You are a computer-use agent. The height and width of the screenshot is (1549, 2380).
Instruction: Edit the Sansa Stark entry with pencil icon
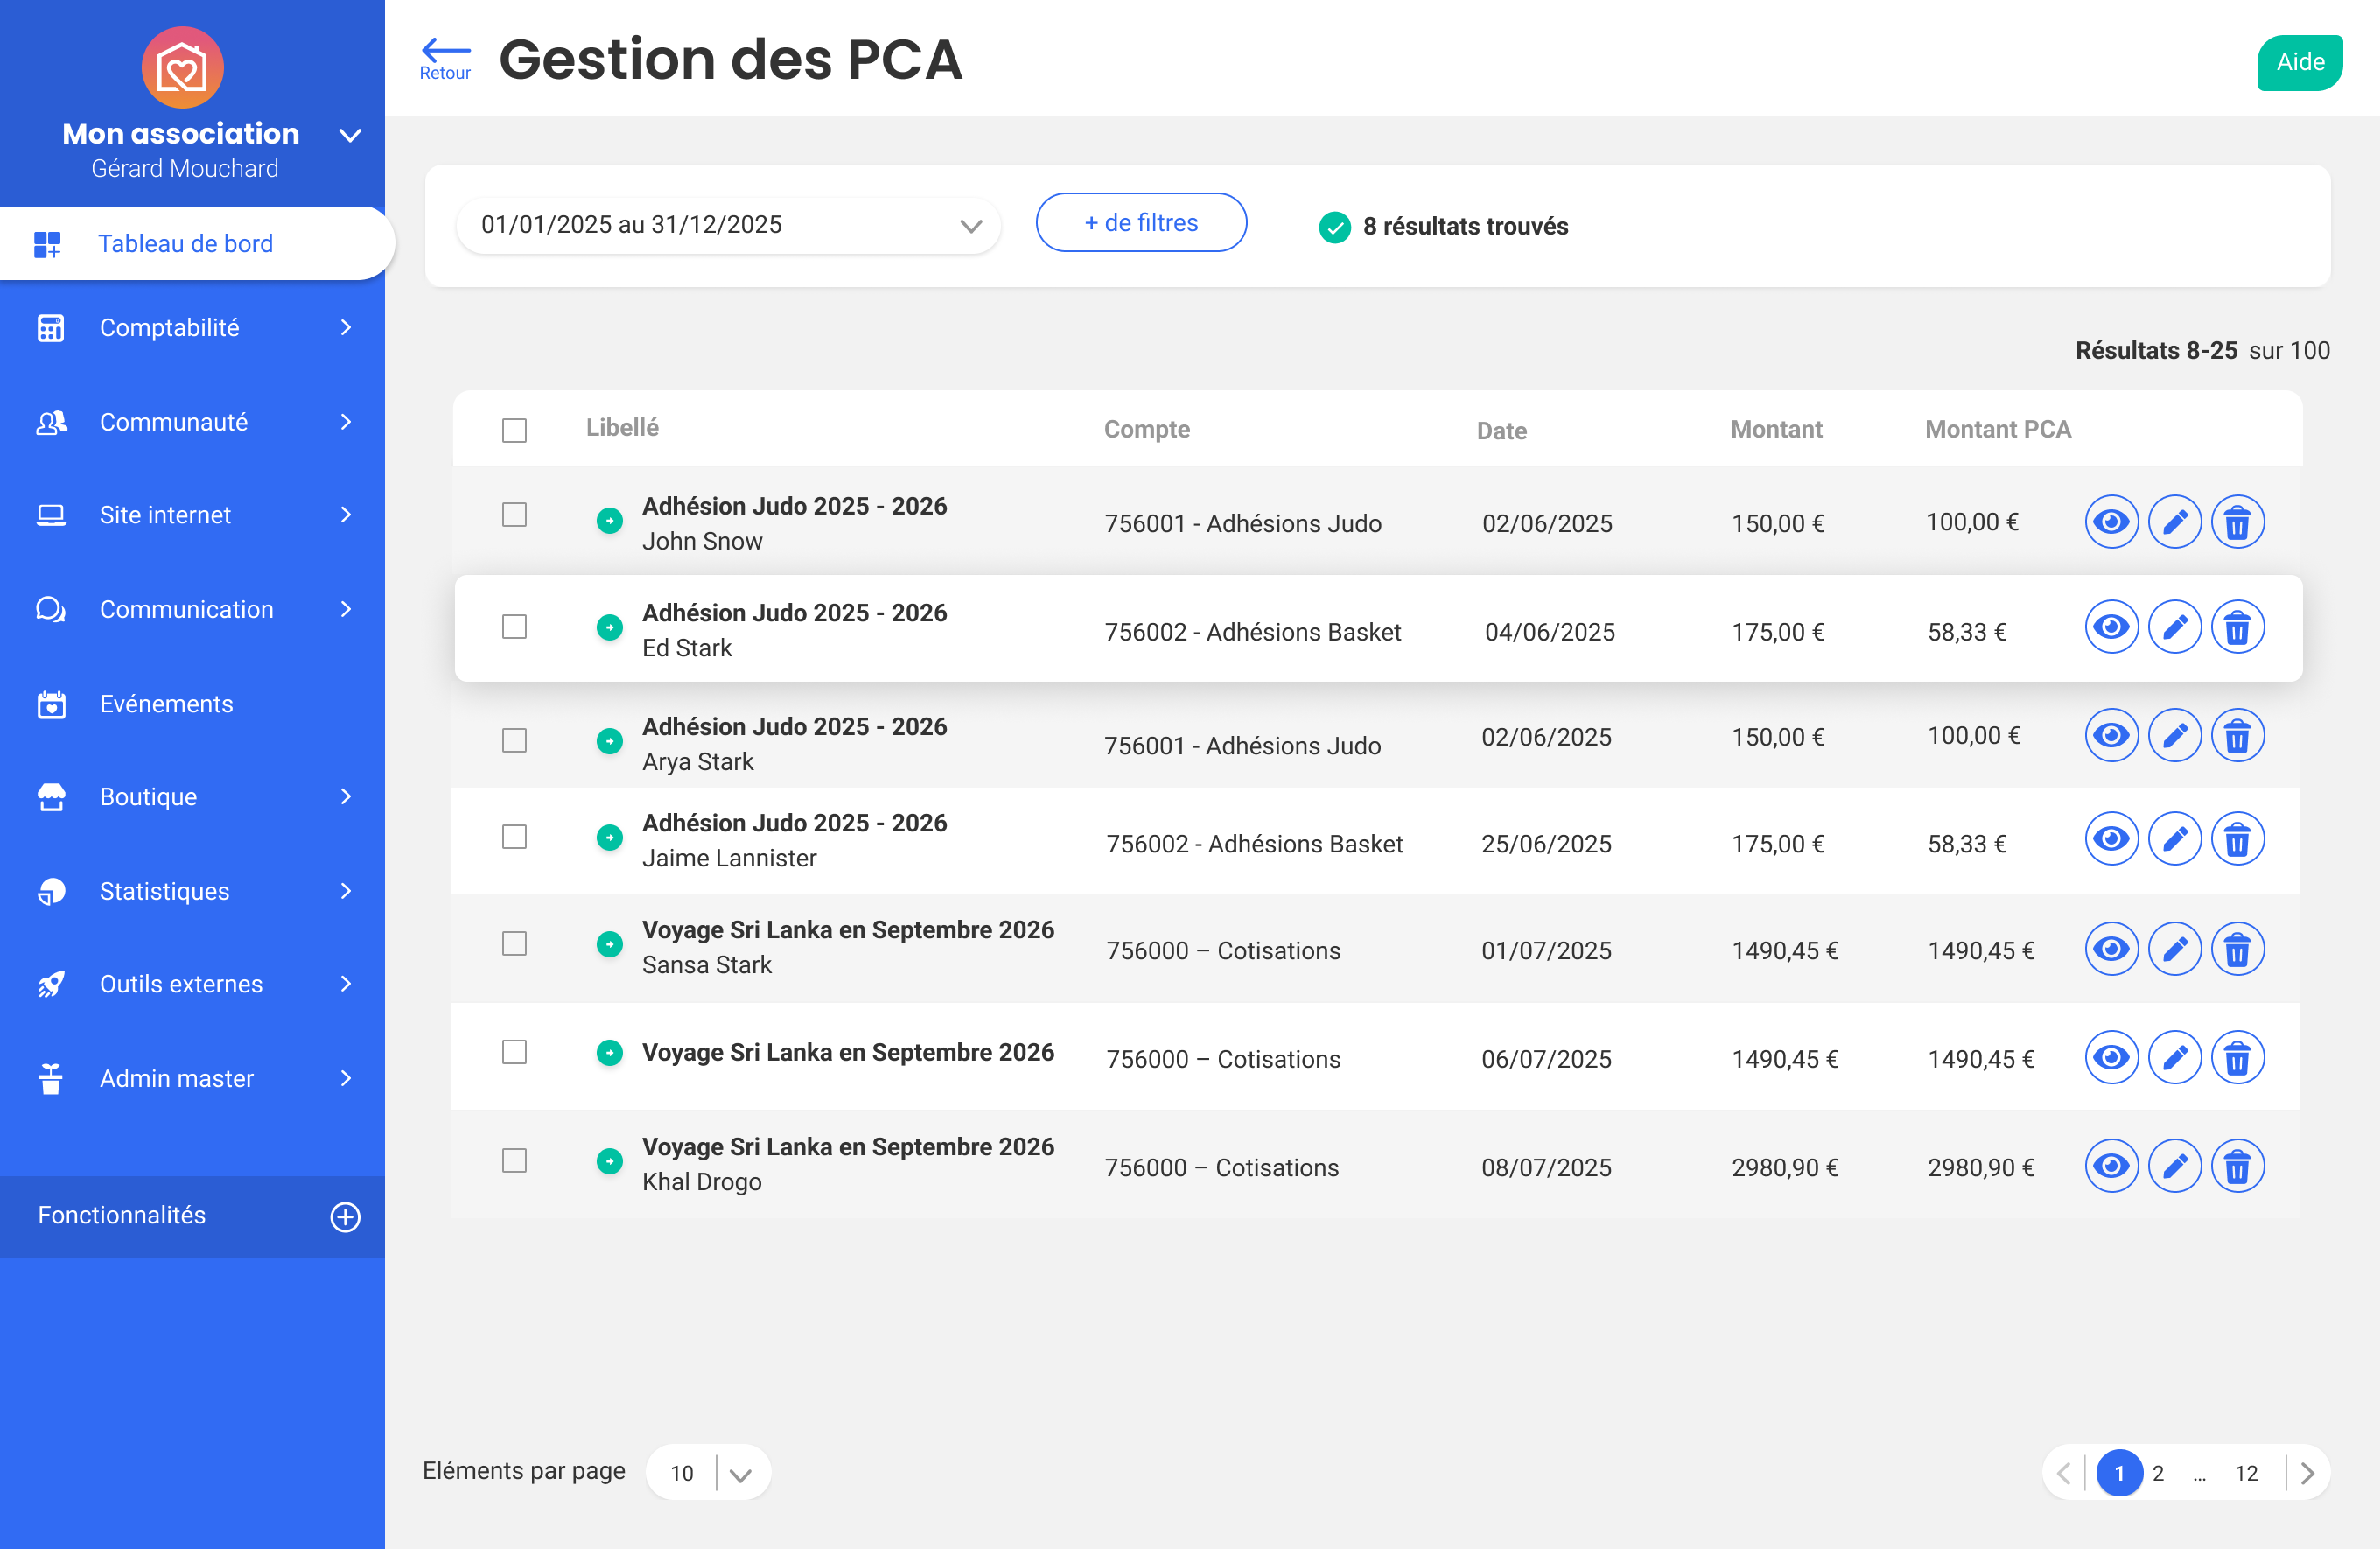click(x=2174, y=949)
